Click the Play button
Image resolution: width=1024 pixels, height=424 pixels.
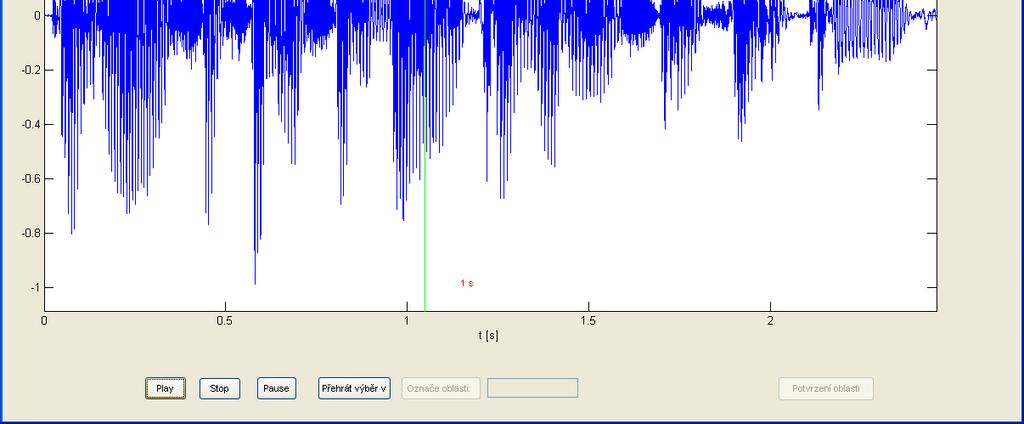[165, 388]
